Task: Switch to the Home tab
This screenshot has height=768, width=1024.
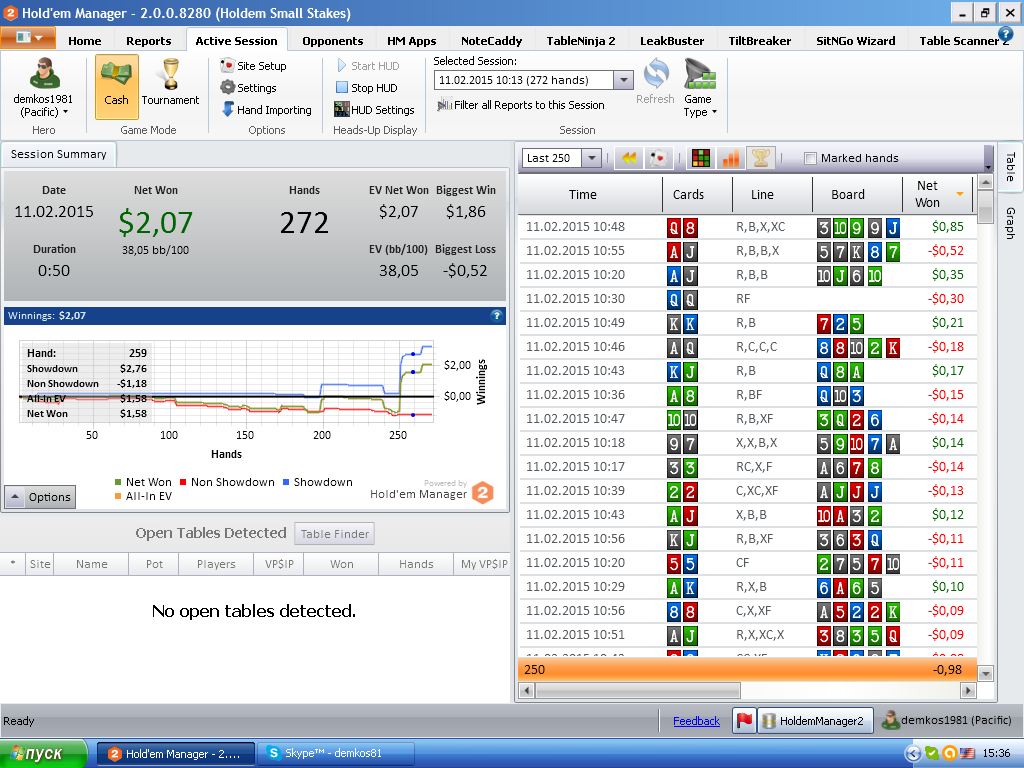Action: (x=85, y=40)
